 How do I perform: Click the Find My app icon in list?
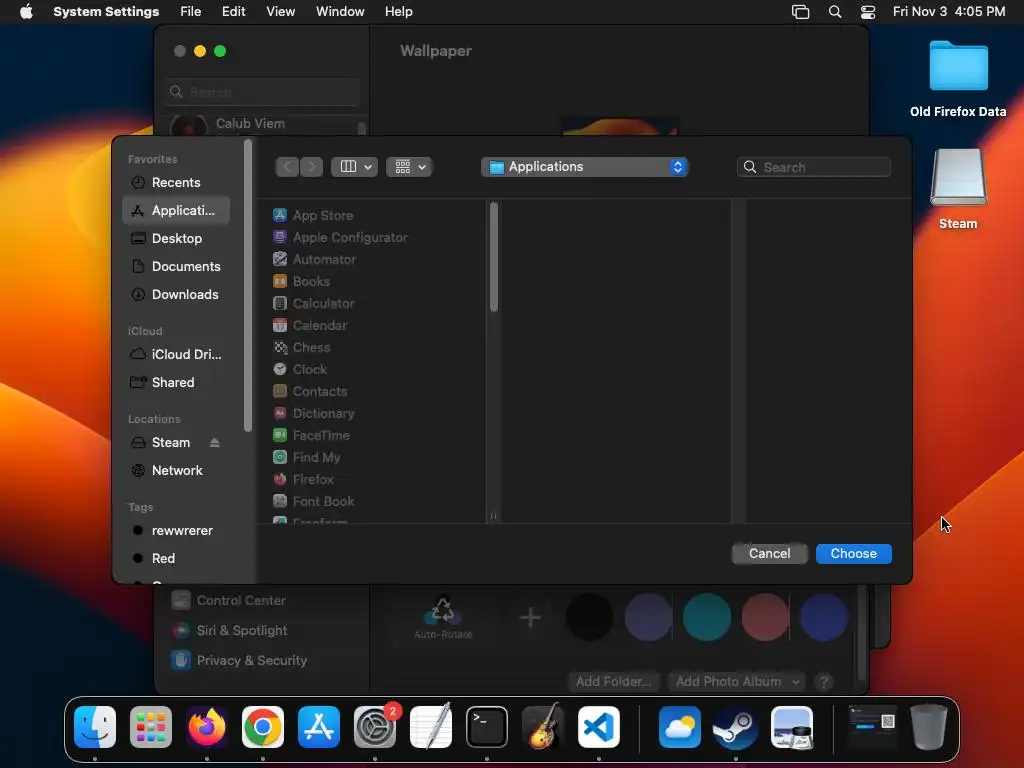tap(280, 457)
